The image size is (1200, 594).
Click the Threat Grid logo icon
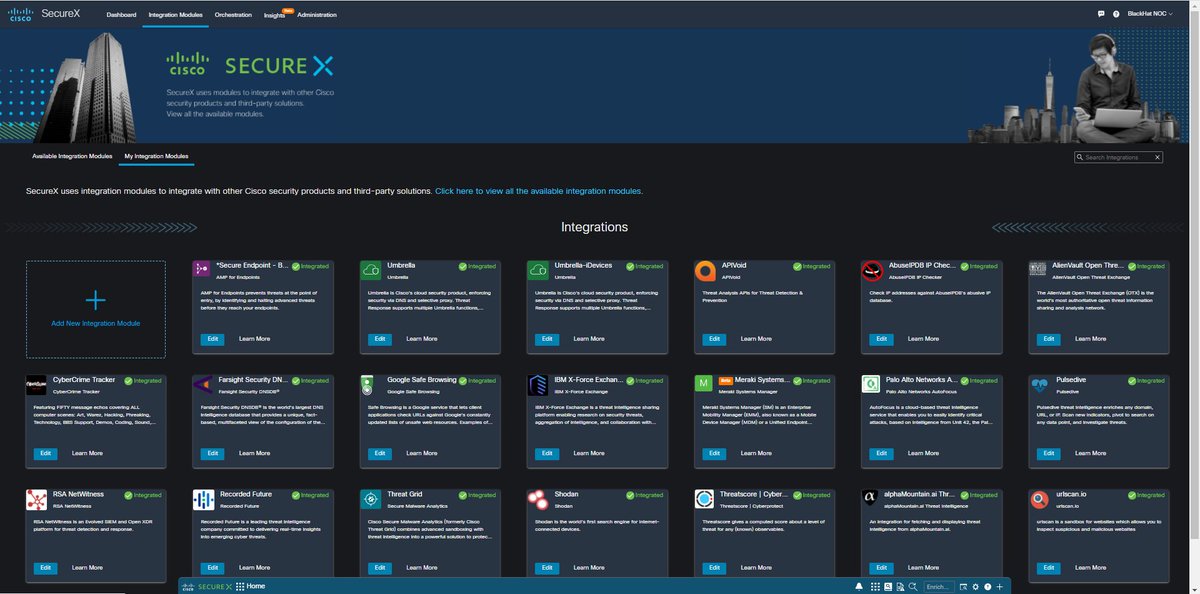pyautogui.click(x=369, y=498)
